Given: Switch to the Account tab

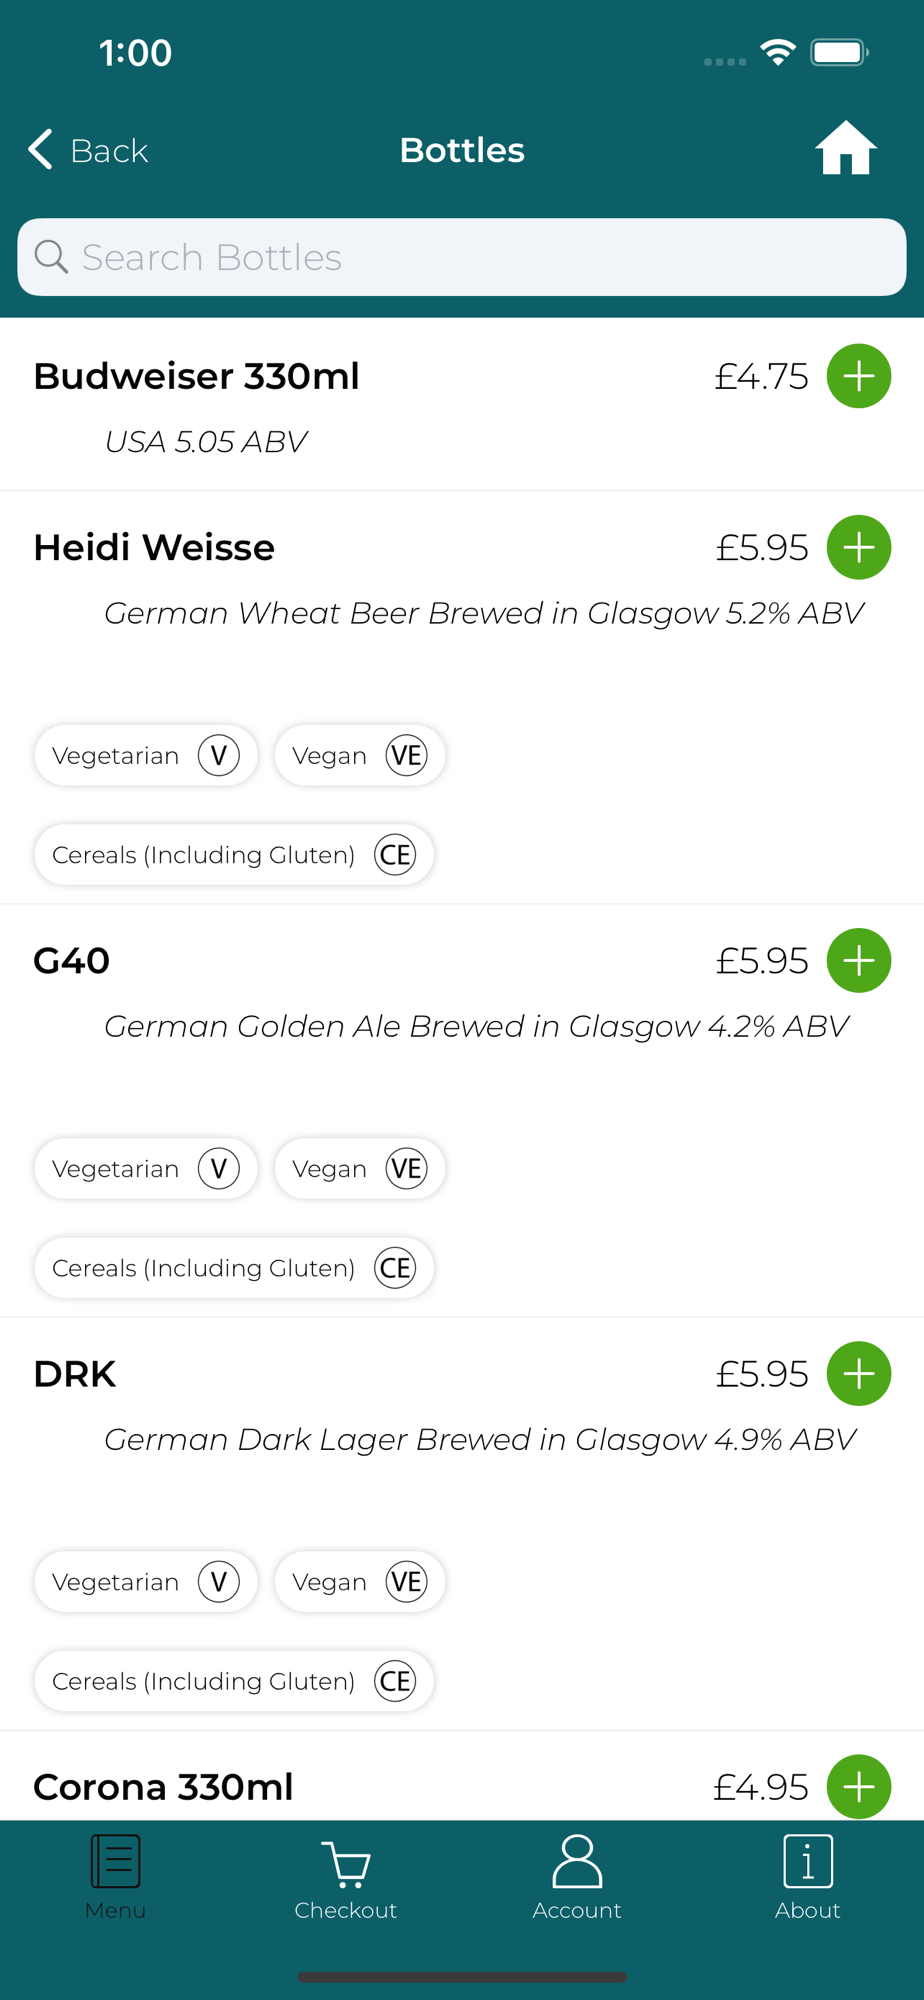Looking at the screenshot, I should 577,1877.
